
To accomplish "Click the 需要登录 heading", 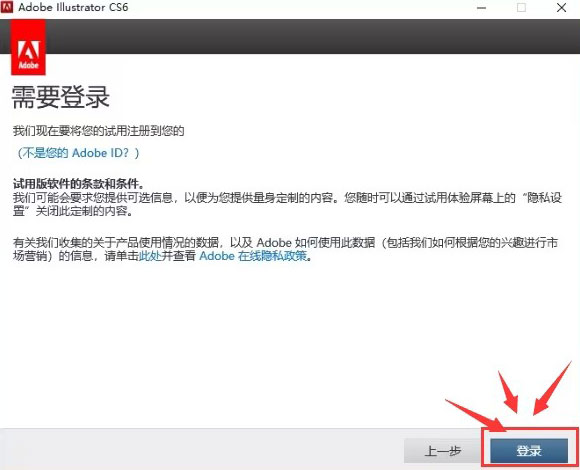I will pyautogui.click(x=61, y=97).
